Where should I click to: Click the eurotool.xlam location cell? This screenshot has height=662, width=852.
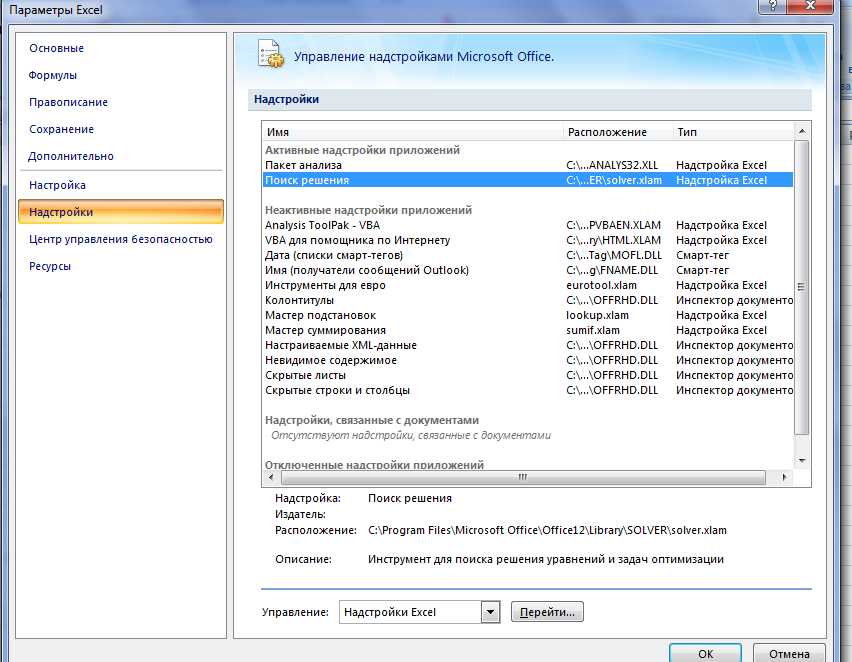pos(601,285)
